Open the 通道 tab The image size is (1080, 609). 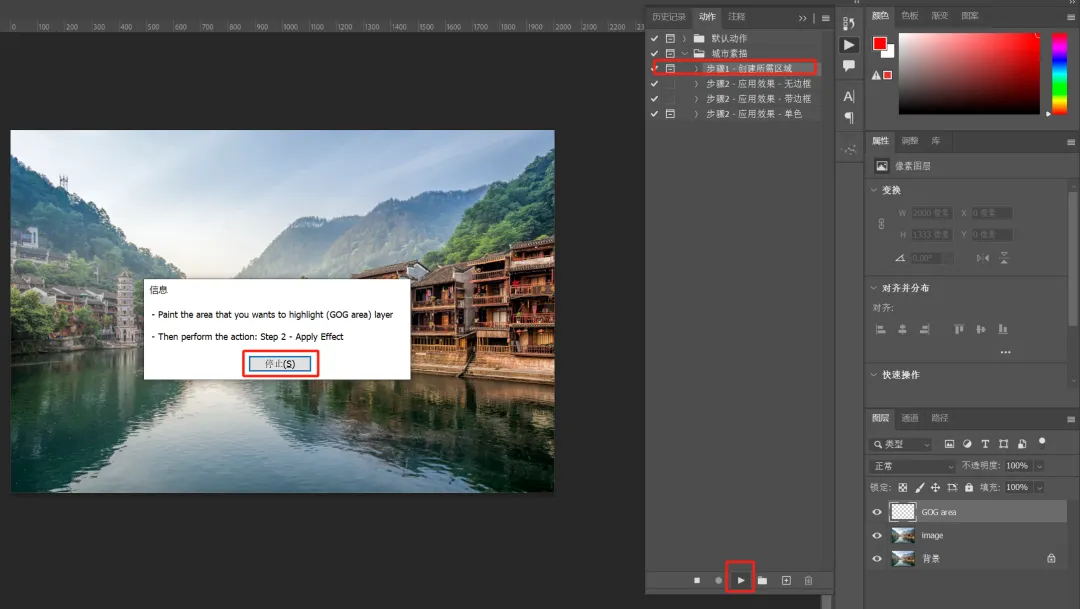coord(910,418)
